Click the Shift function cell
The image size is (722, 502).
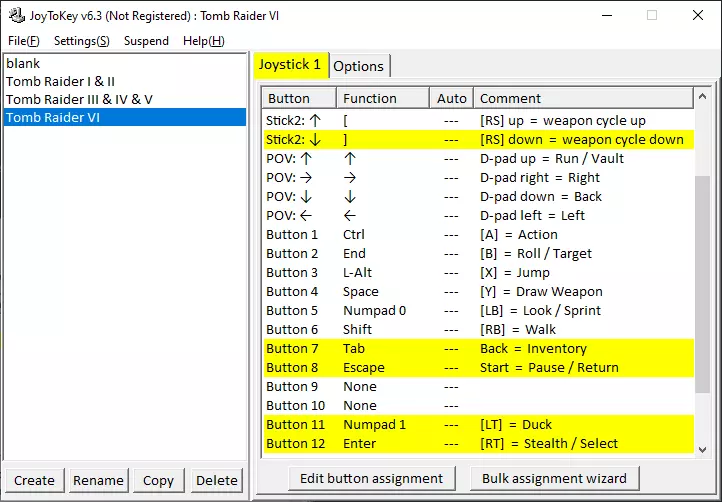357,330
